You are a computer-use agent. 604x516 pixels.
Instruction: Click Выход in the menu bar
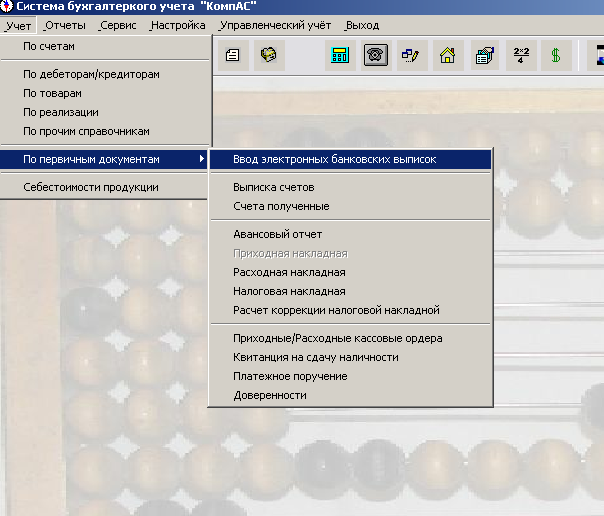pos(361,25)
